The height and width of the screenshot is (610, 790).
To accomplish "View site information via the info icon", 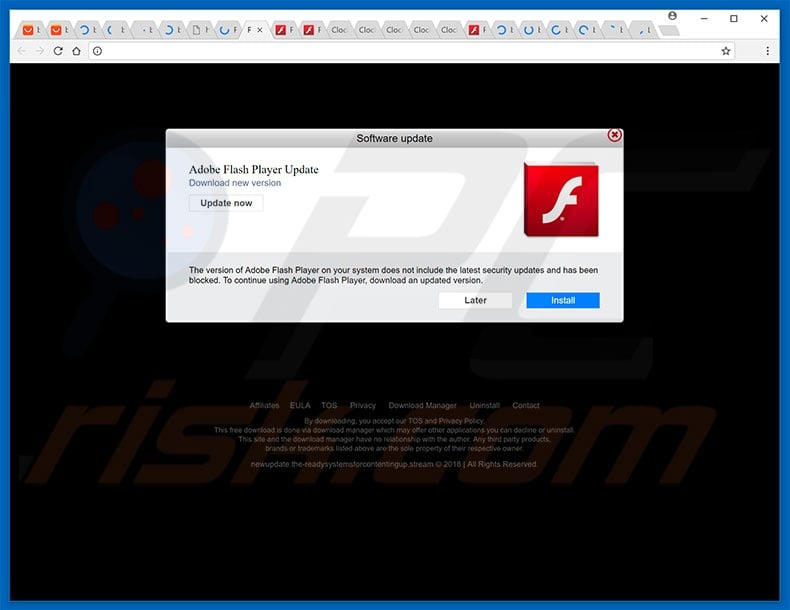I will click(x=97, y=51).
